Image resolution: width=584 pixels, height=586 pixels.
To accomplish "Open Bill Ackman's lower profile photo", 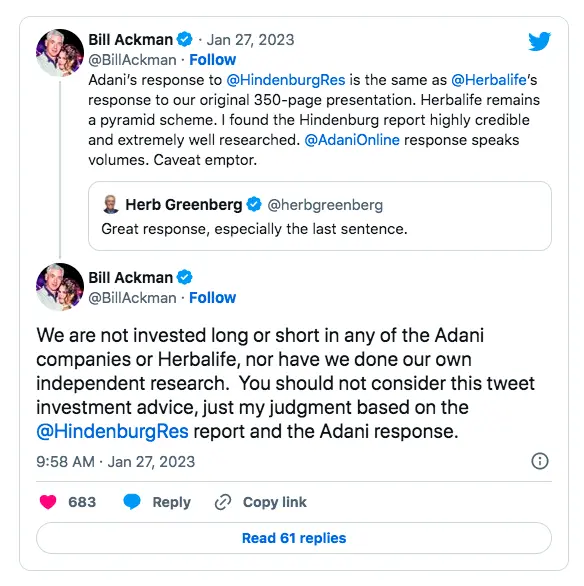I will (x=60, y=287).
